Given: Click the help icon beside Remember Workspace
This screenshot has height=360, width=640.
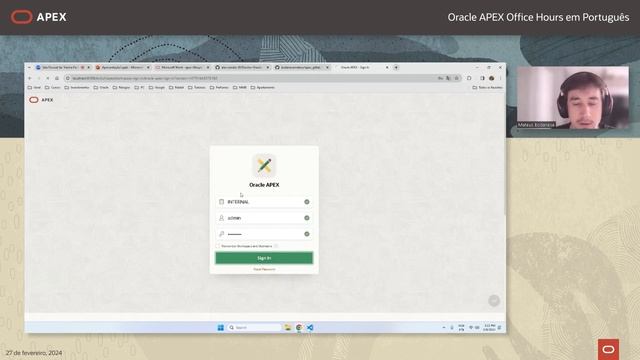Looking at the screenshot, I should tap(276, 246).
